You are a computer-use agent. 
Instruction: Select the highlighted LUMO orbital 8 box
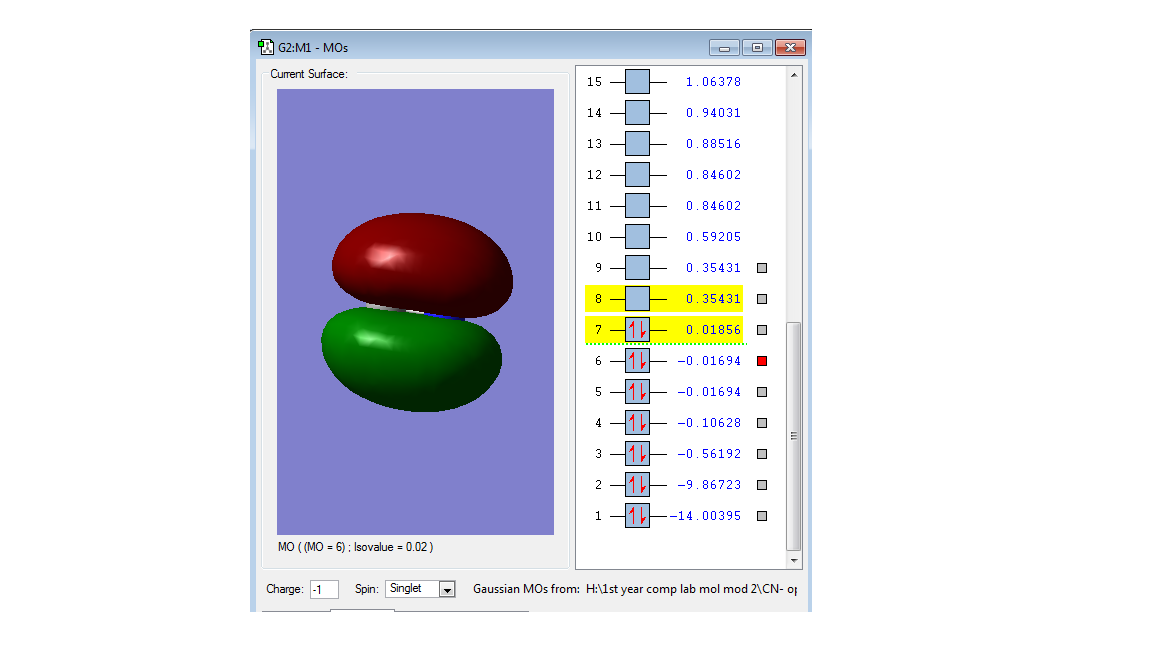[x=637, y=298]
